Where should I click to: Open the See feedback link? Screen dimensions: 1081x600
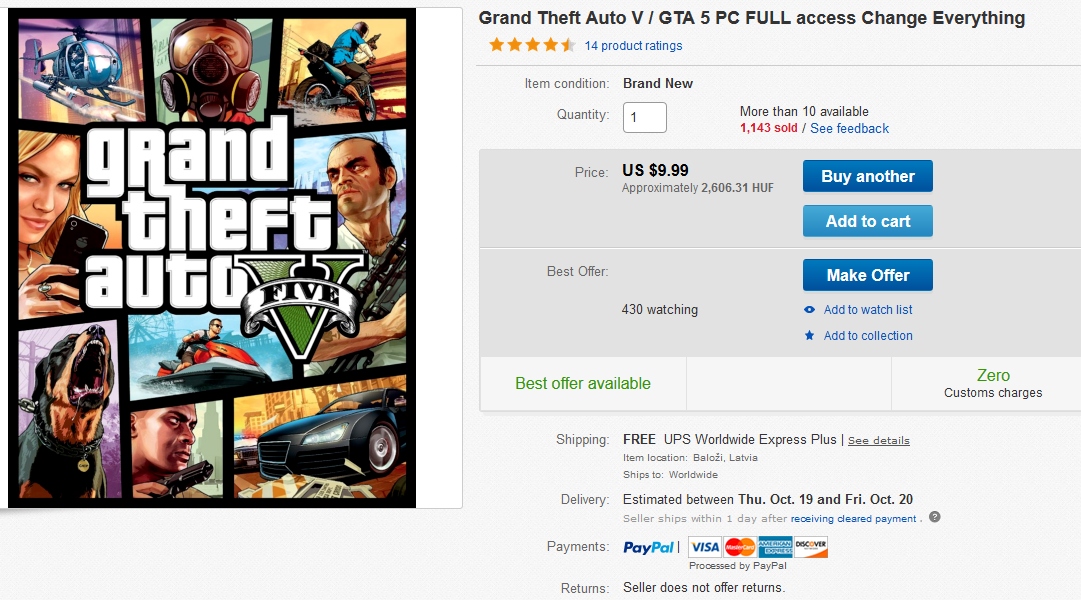(849, 129)
